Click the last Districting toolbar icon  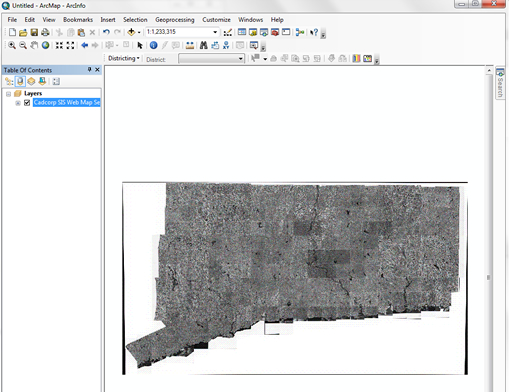(x=367, y=59)
